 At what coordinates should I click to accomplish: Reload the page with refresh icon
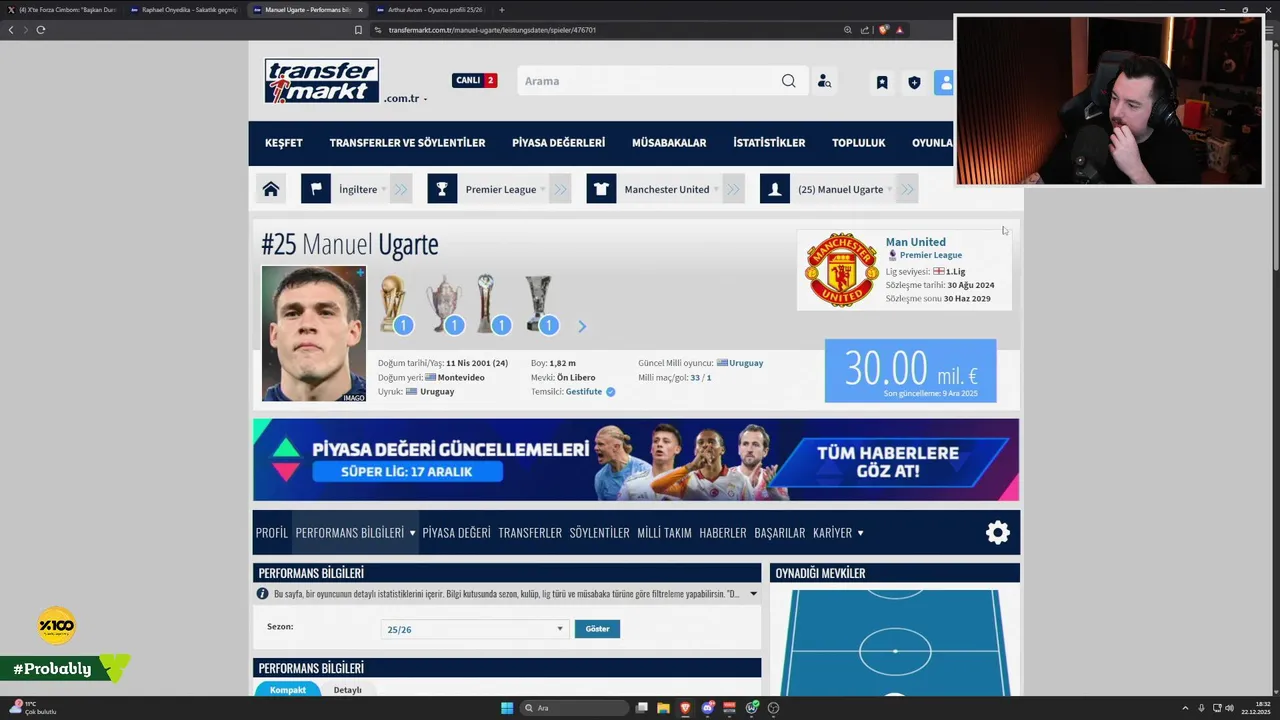[41, 30]
